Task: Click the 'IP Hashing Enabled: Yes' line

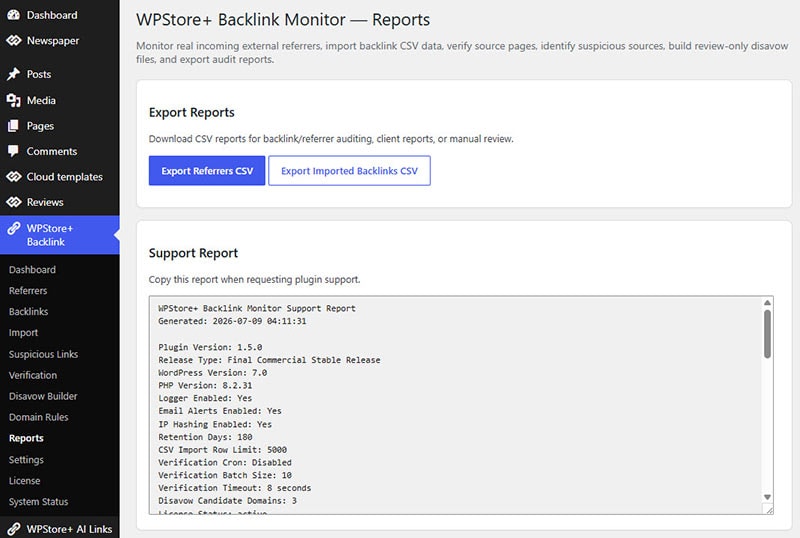Action: click(x=215, y=424)
